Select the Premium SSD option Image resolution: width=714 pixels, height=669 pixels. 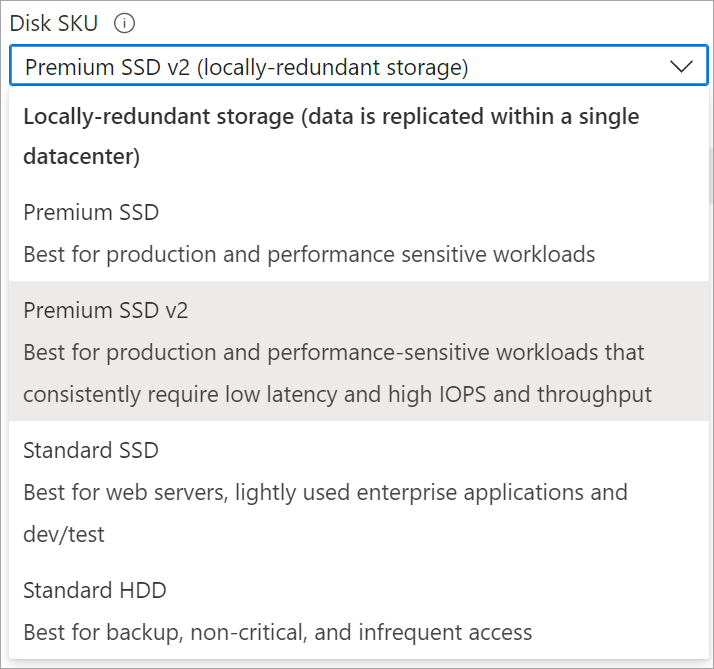[91, 212]
